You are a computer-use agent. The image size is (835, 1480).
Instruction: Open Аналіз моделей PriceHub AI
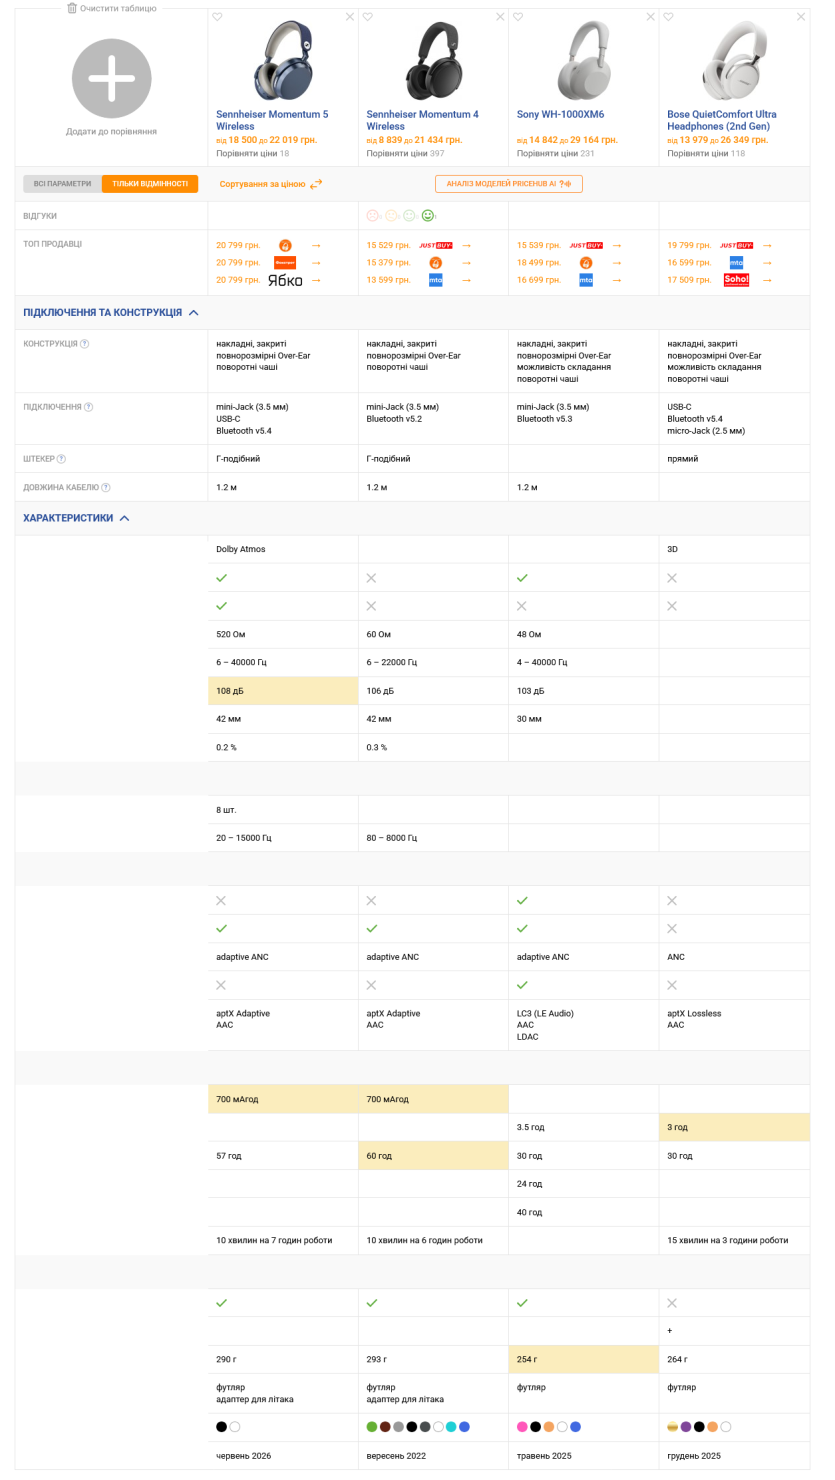[509, 184]
